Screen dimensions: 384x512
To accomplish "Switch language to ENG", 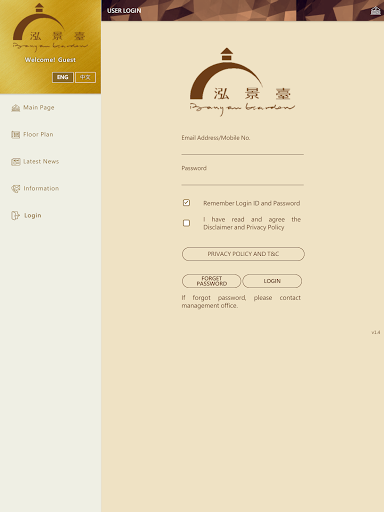I will click(x=63, y=77).
